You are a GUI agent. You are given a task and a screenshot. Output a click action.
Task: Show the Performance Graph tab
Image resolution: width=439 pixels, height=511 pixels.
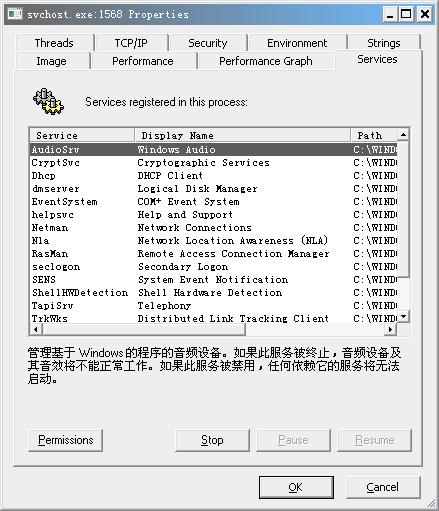(x=266, y=61)
